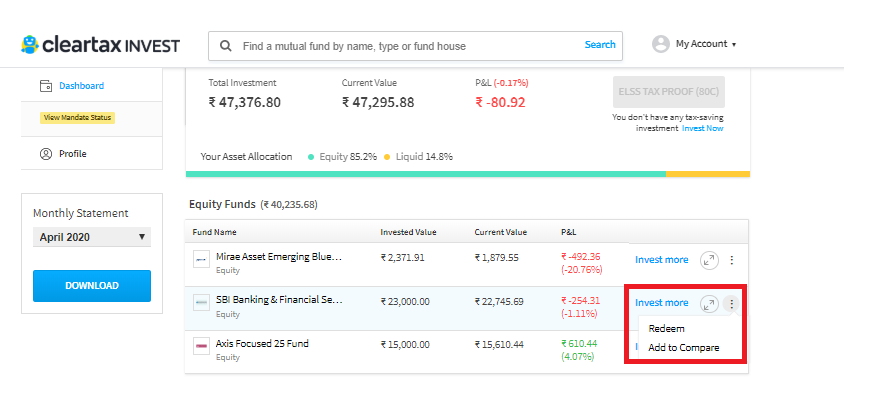Open the My Account dropdown

[706, 44]
